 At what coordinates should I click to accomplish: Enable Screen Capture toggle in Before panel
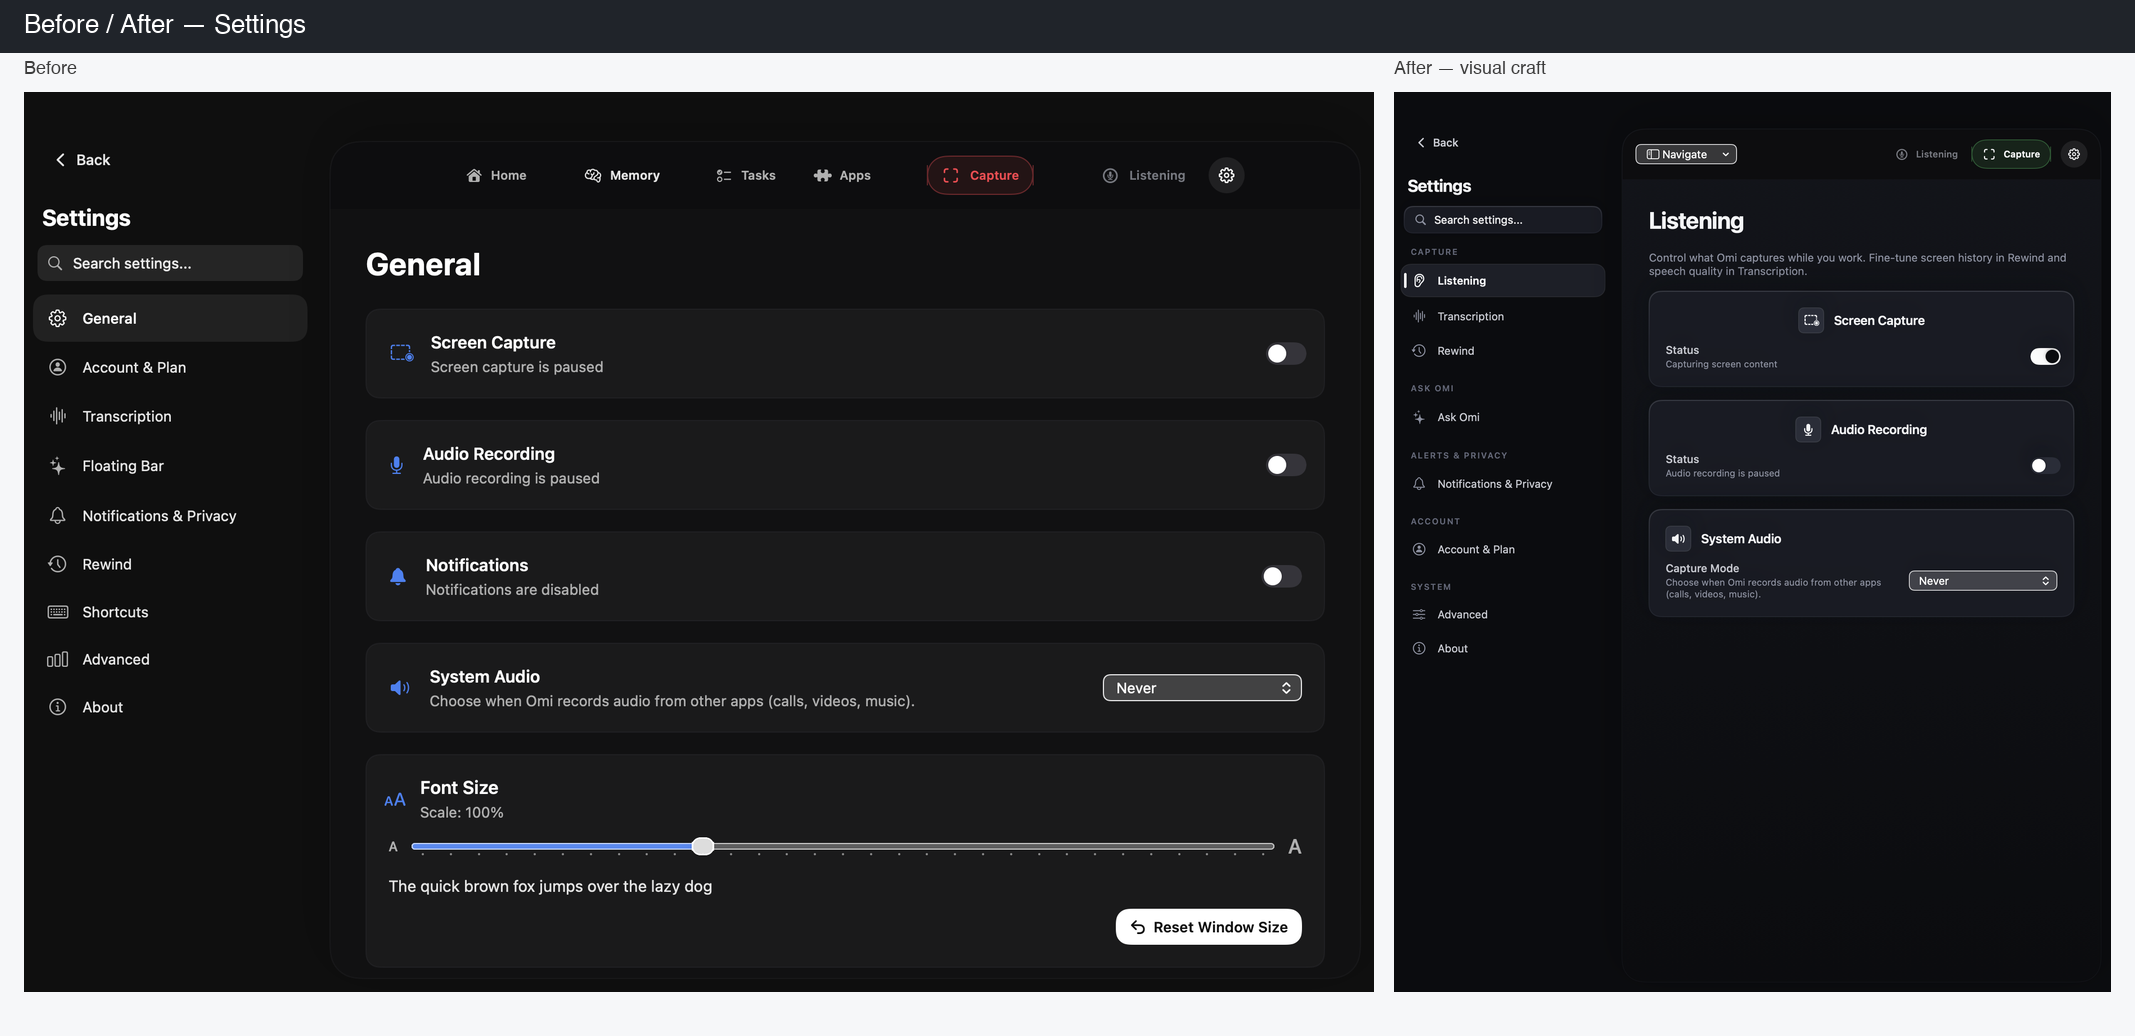(1285, 353)
